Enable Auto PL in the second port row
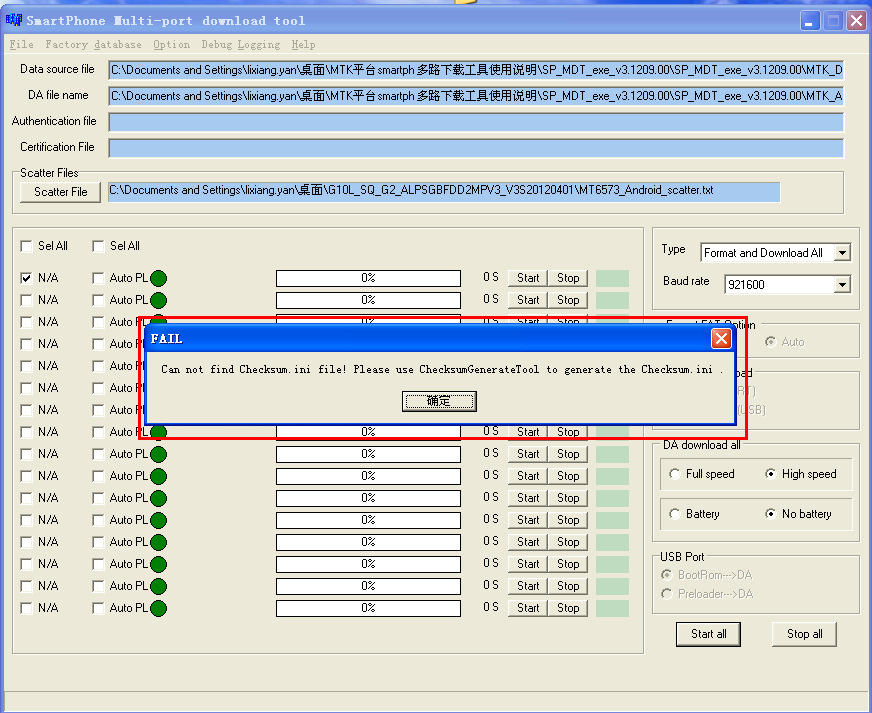Screen dimensions: 872x713 pos(98,300)
